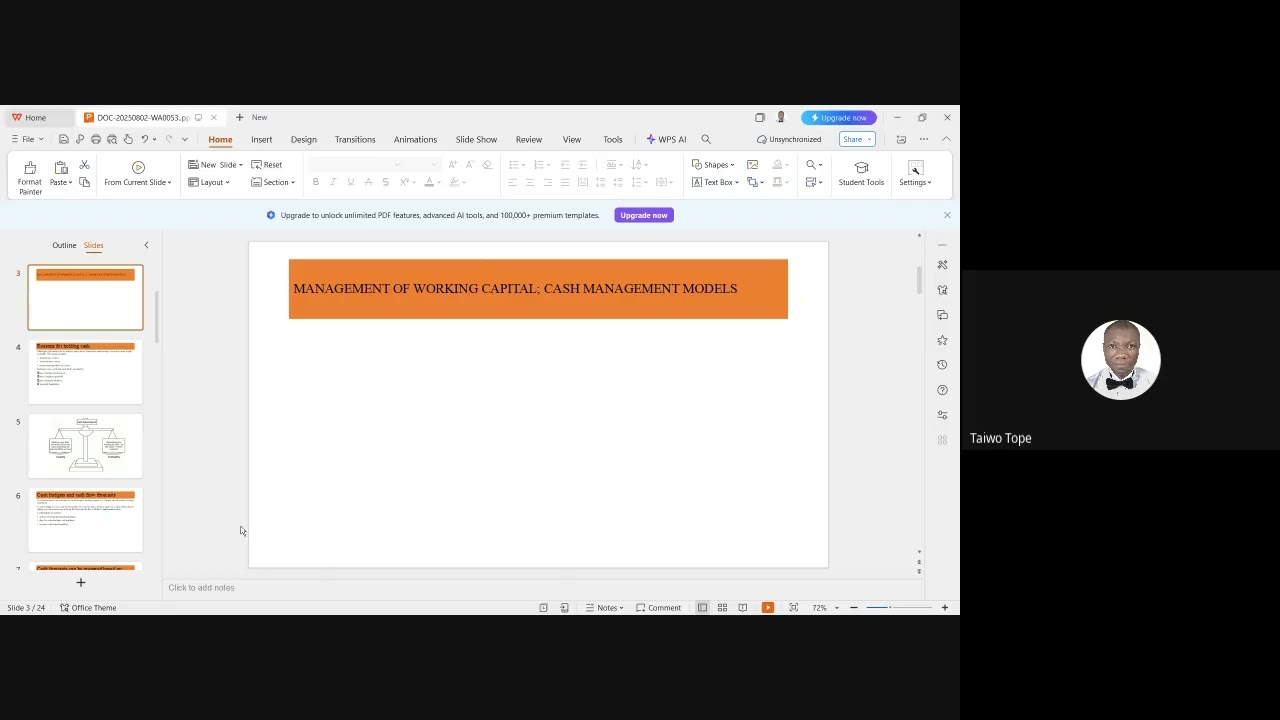The height and width of the screenshot is (720, 1280).
Task: Open the Shapes dropdown
Action: coord(713,165)
